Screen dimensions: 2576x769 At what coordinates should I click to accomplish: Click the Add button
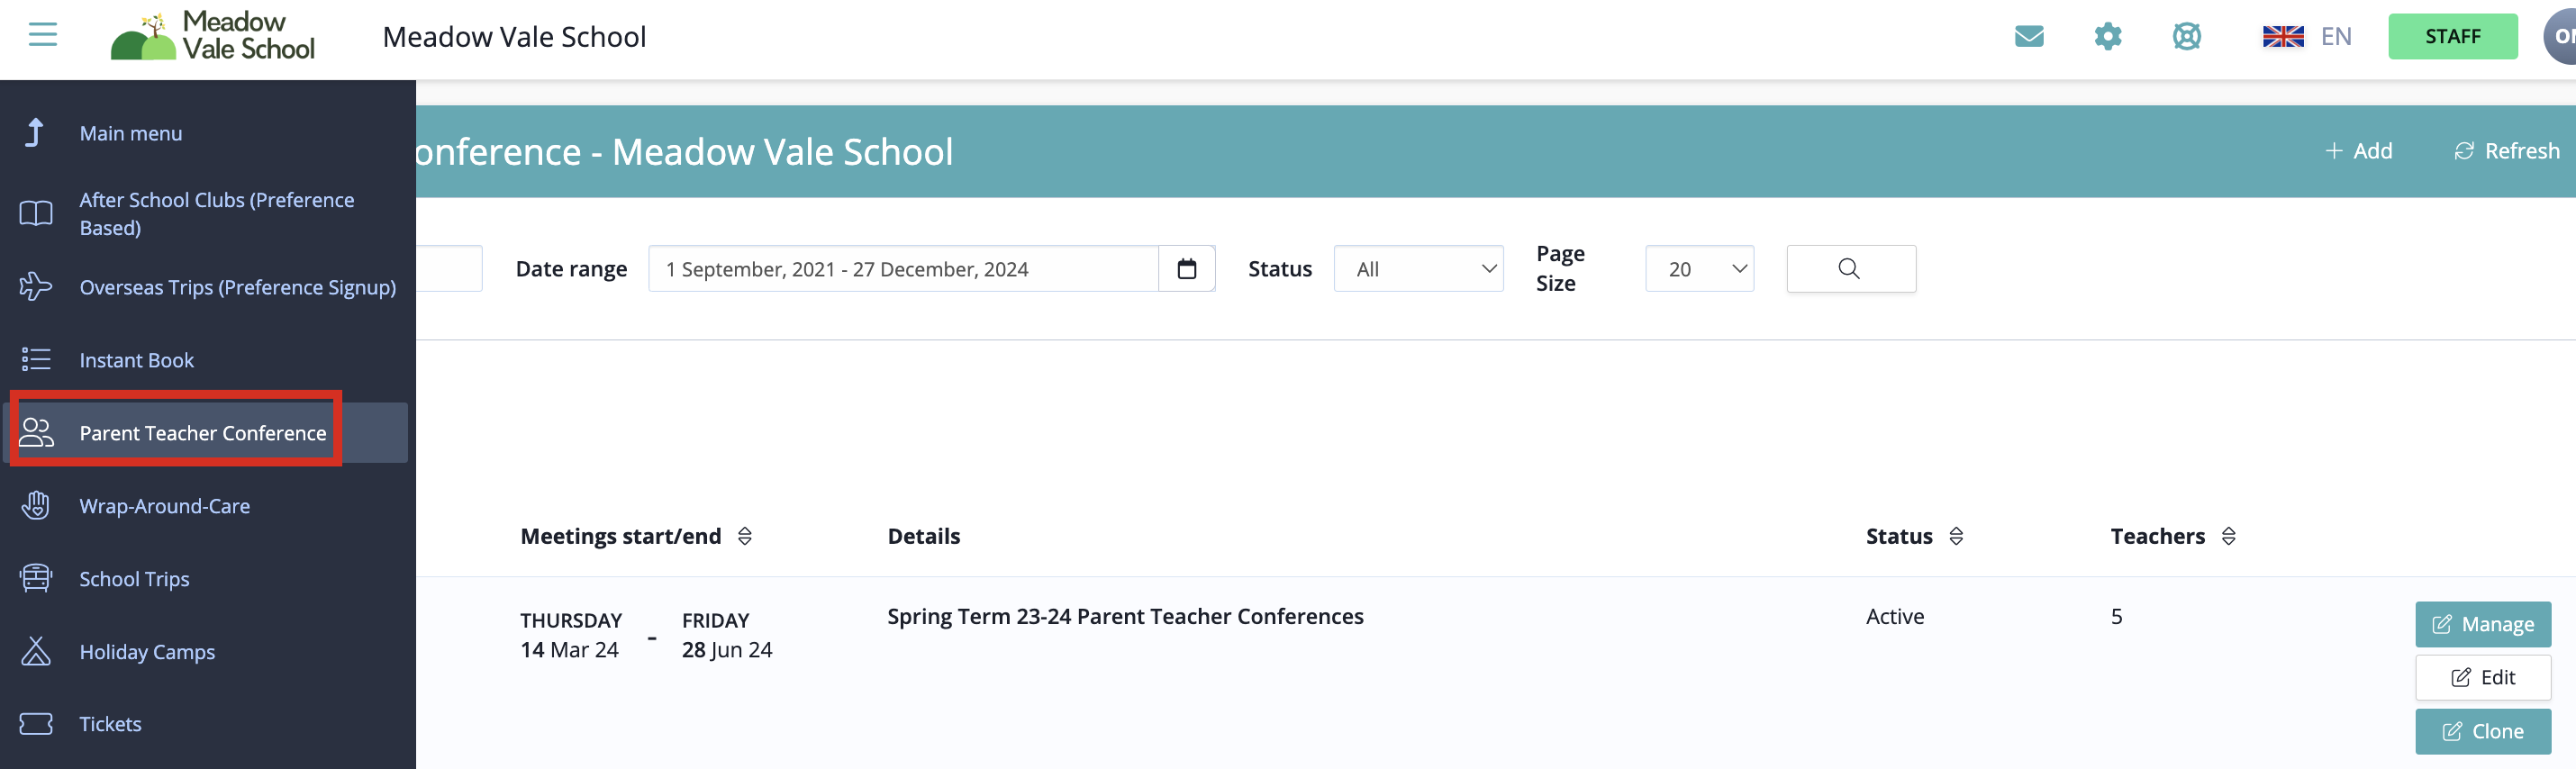tap(2358, 151)
